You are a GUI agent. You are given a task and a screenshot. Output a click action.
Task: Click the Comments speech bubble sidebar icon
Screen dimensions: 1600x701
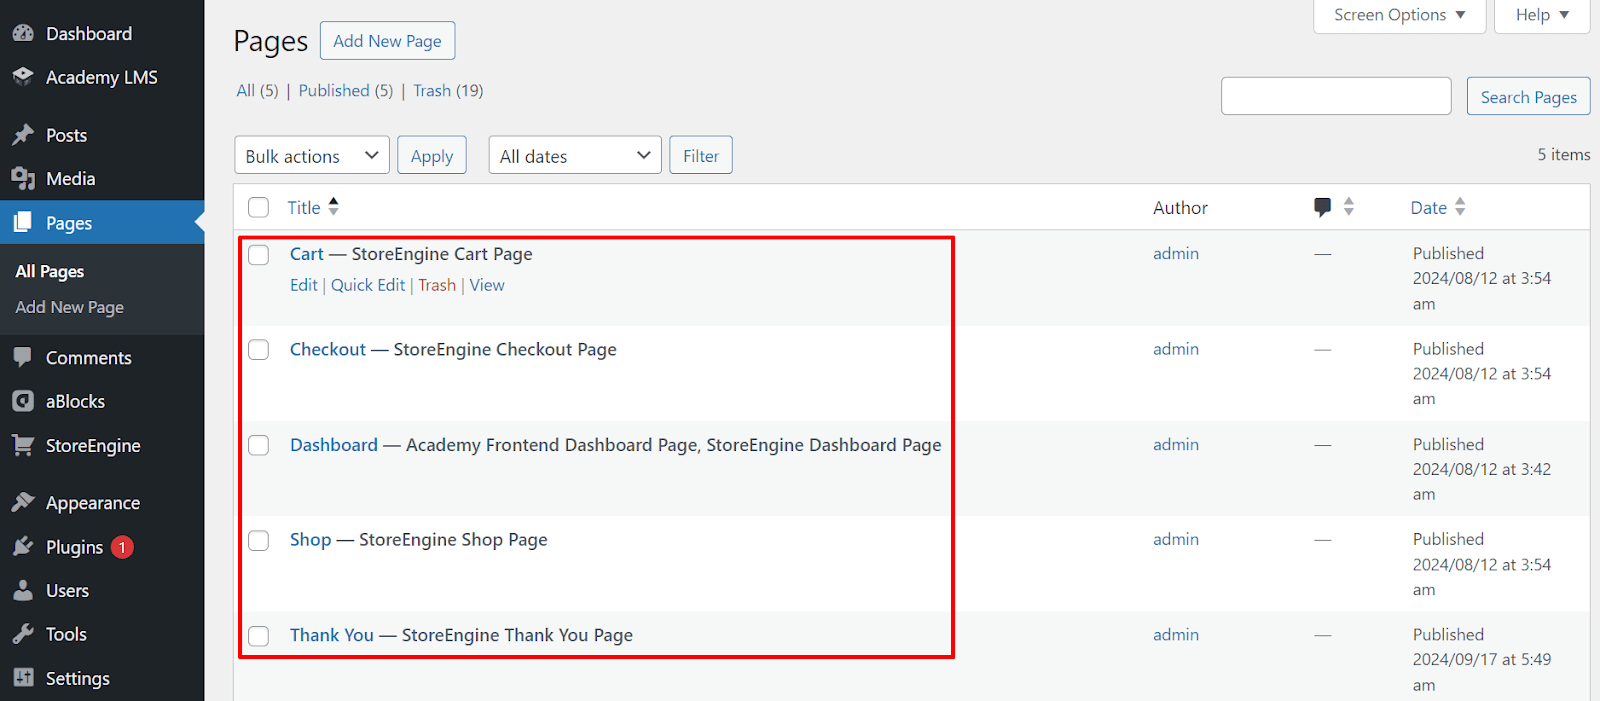pyautogui.click(x=23, y=357)
